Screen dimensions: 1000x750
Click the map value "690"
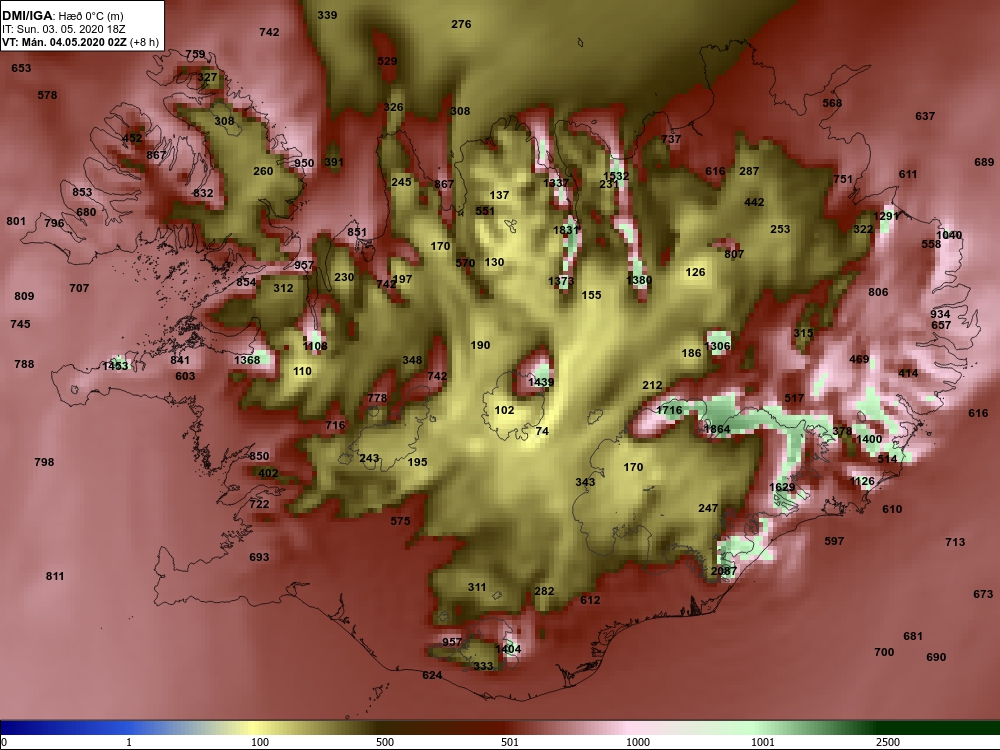936,658
